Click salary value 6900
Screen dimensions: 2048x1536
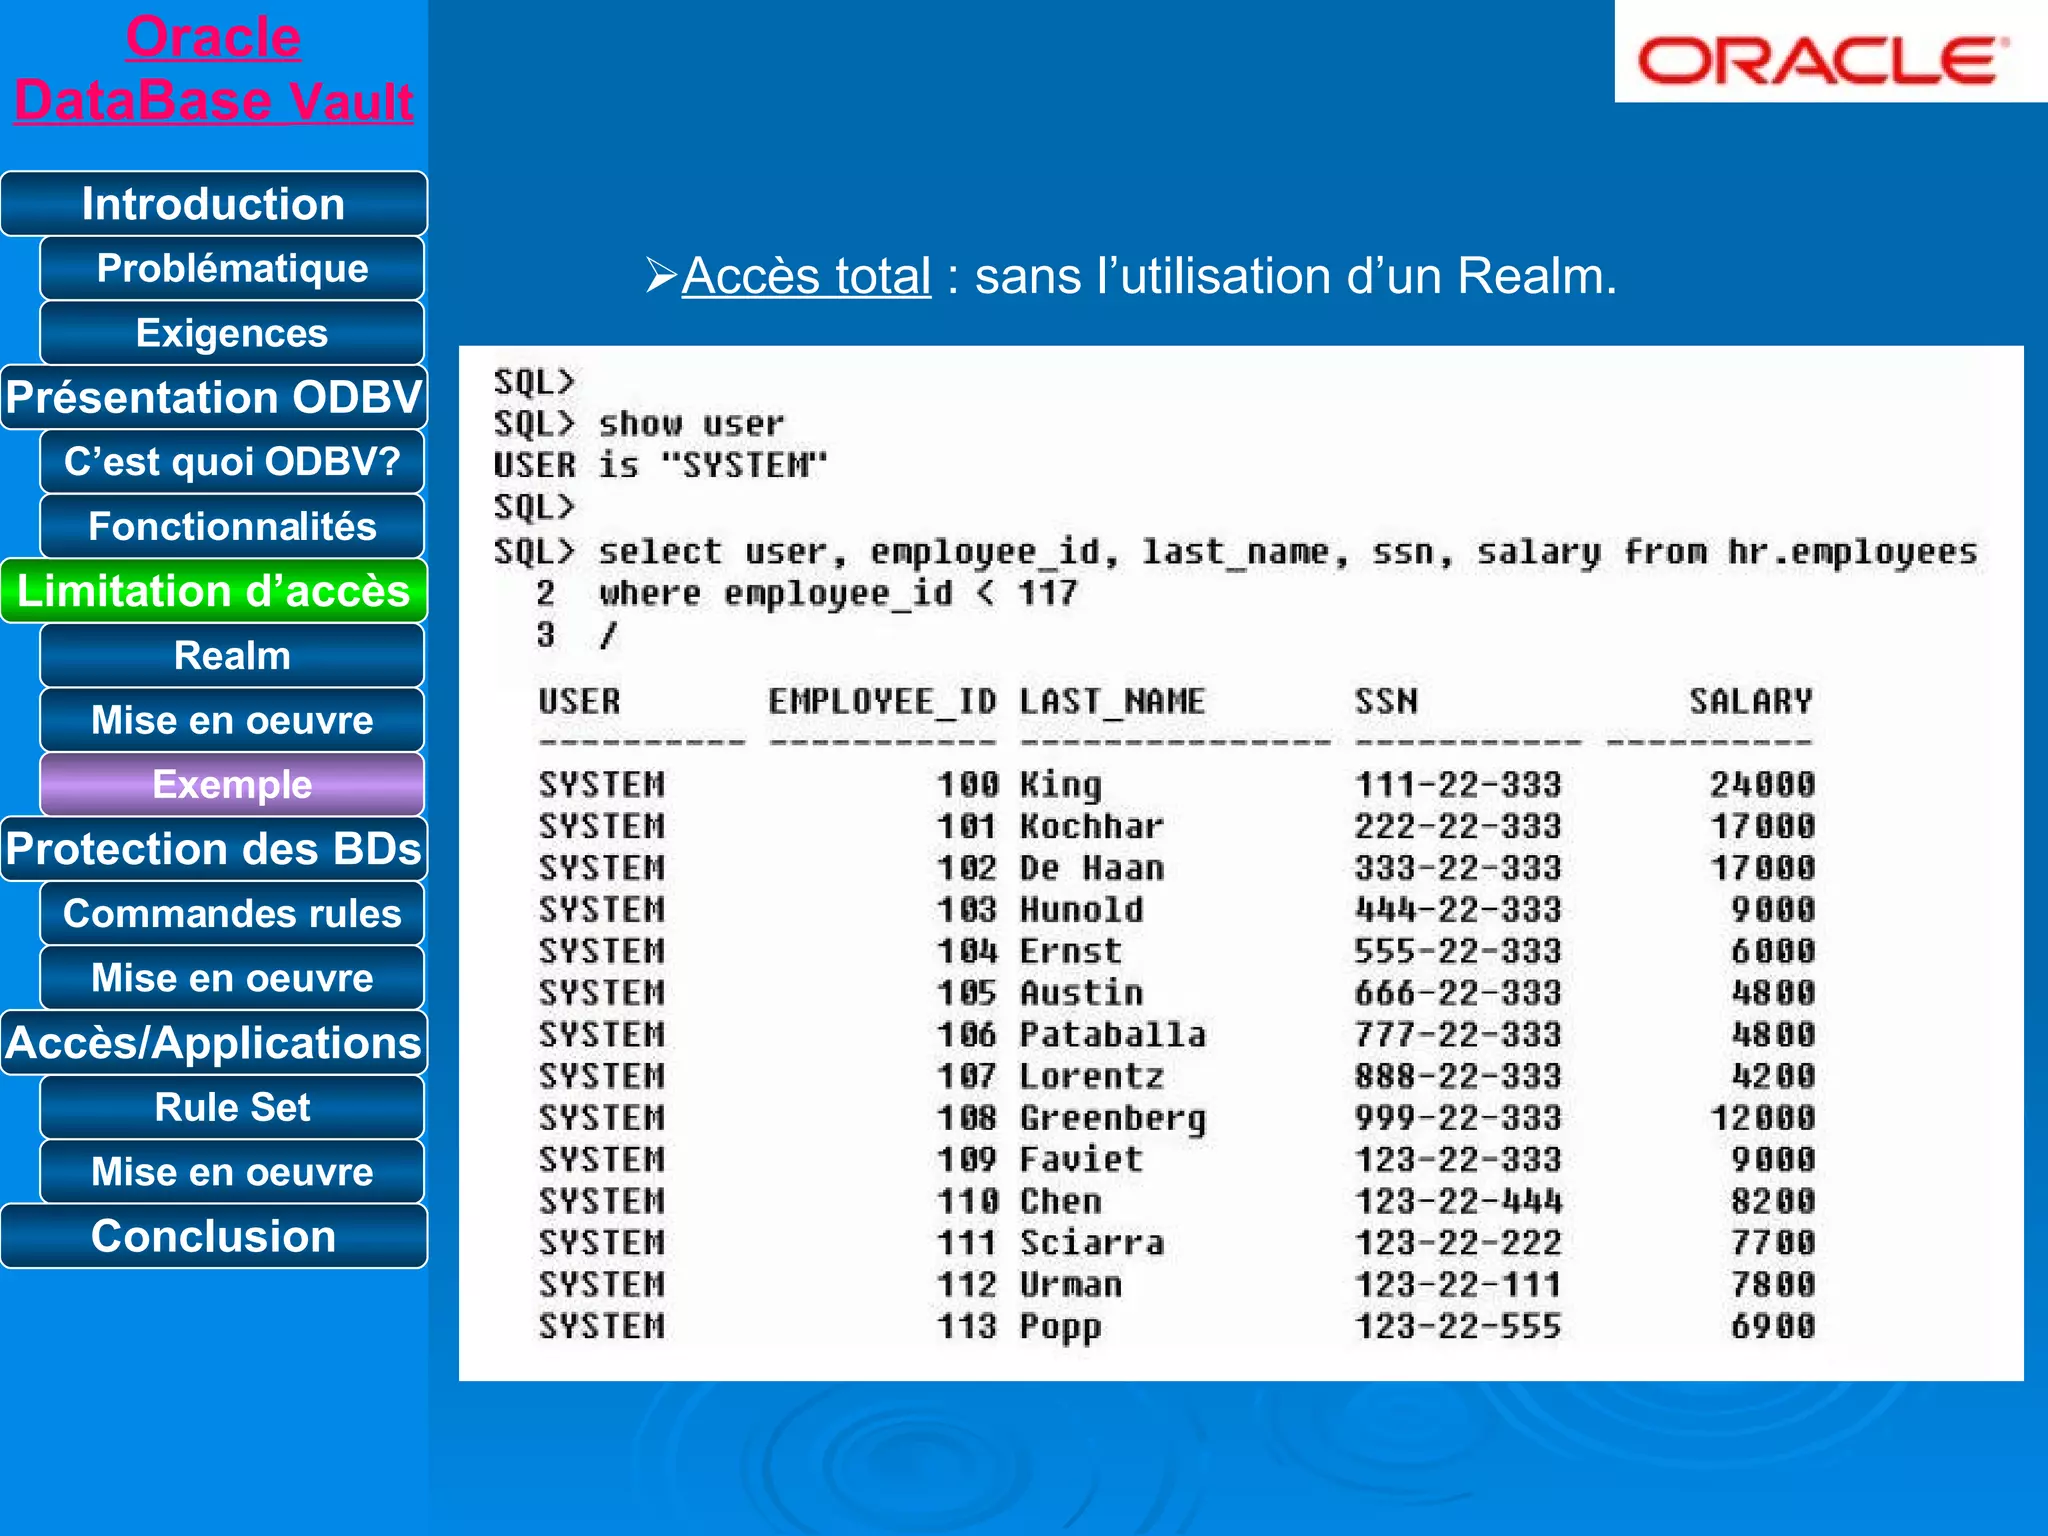click(x=1772, y=1326)
